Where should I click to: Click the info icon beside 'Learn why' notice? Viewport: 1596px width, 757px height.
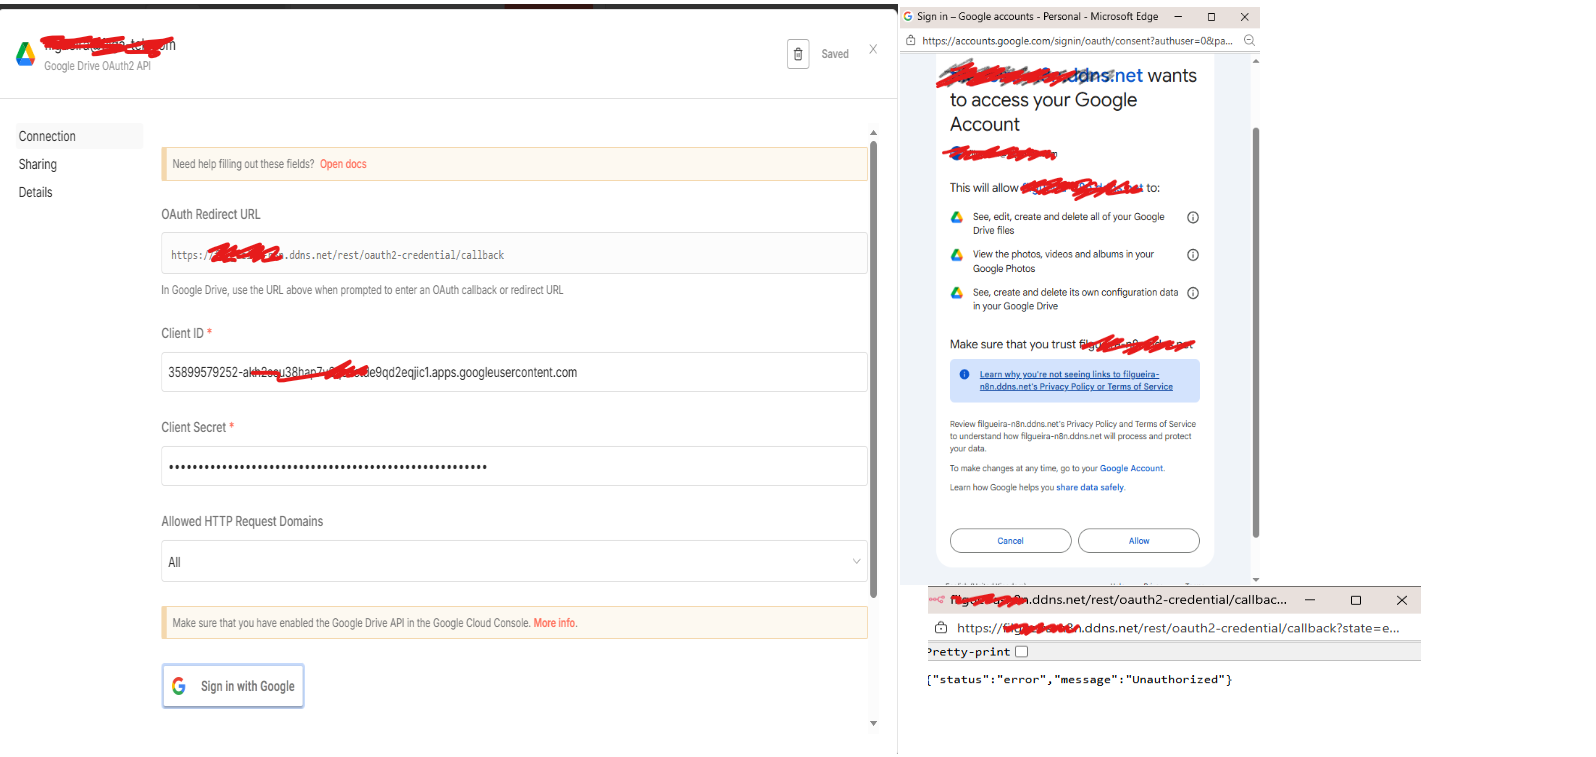964,375
